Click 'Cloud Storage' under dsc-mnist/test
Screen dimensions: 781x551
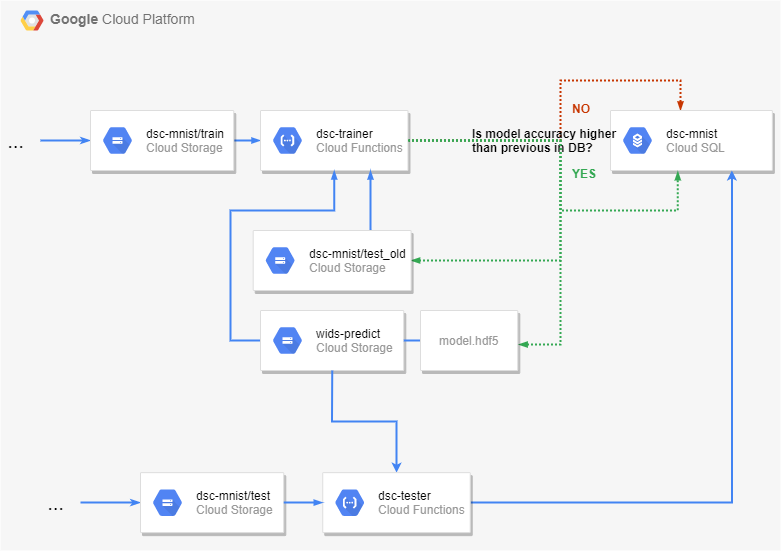point(234,510)
